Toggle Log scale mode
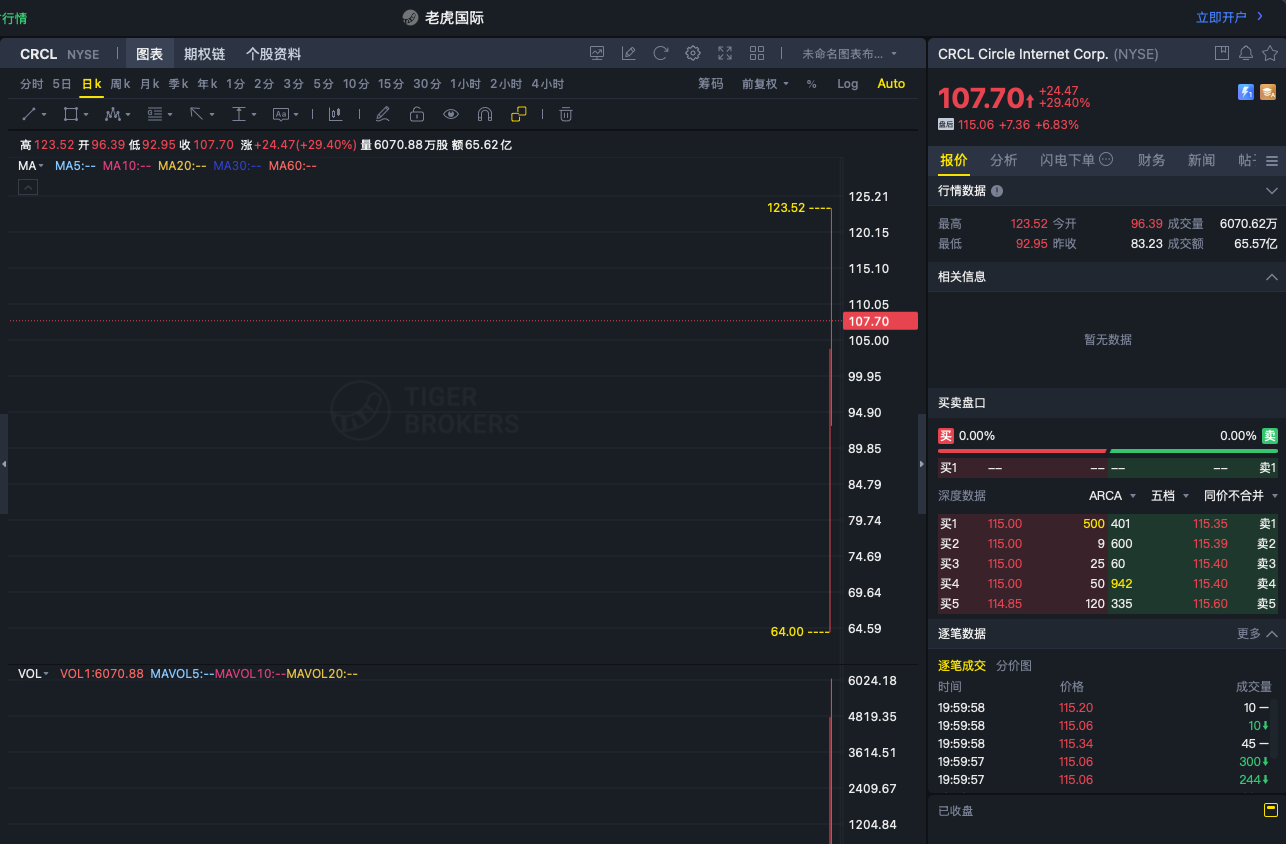Image resolution: width=1286 pixels, height=844 pixels. click(x=848, y=84)
